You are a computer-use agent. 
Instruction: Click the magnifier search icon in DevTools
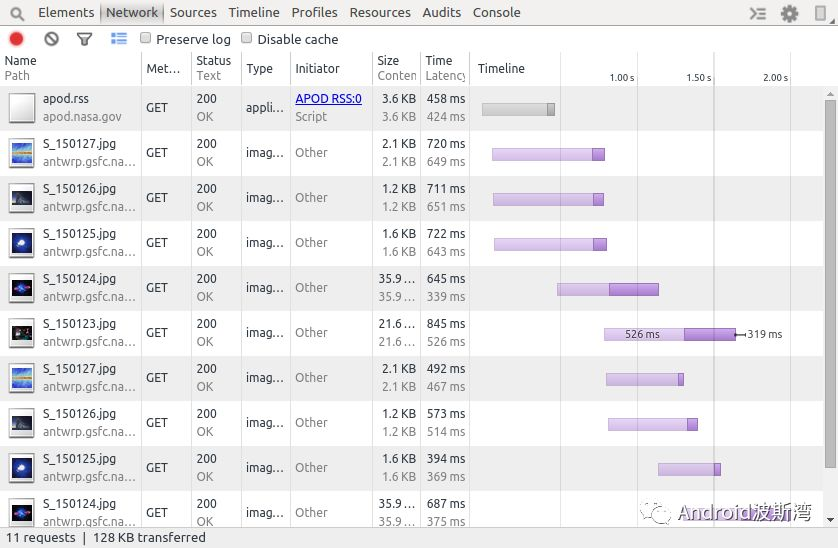(x=15, y=13)
